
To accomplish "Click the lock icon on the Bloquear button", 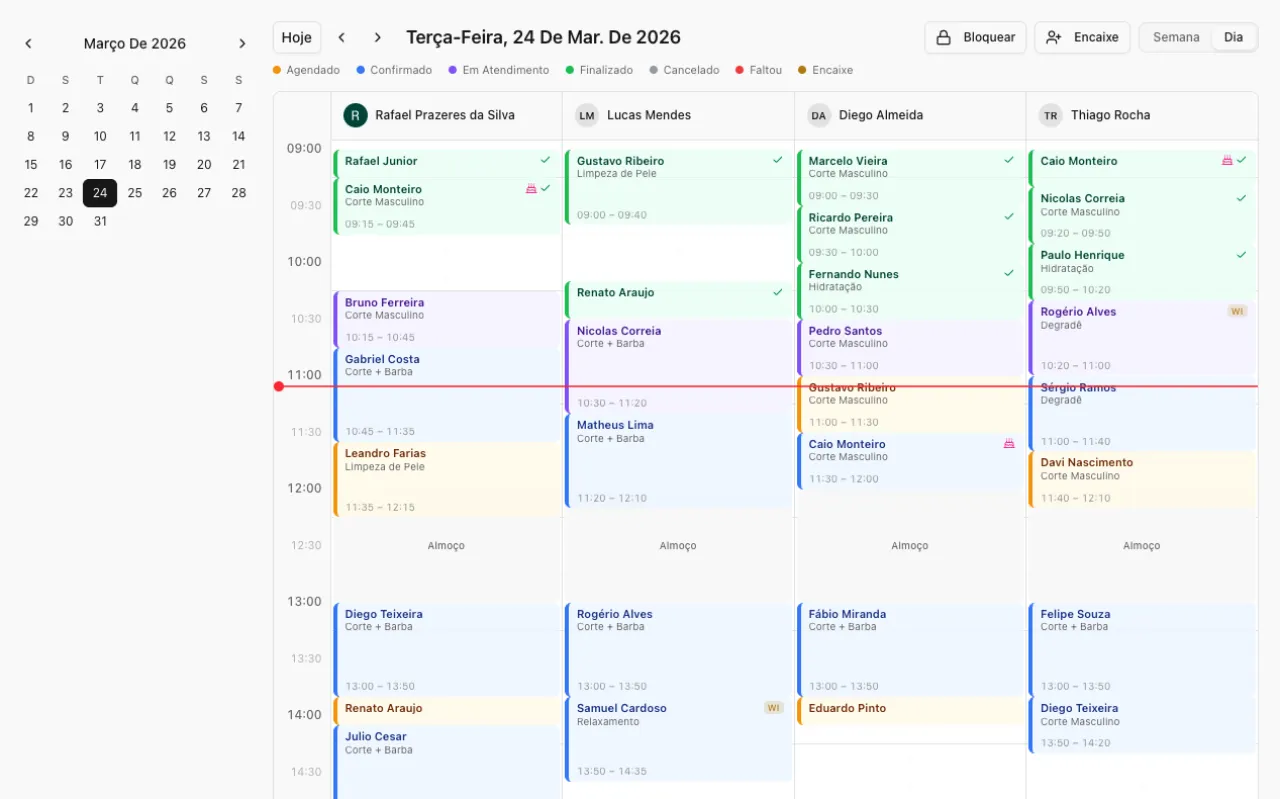I will (x=942, y=37).
